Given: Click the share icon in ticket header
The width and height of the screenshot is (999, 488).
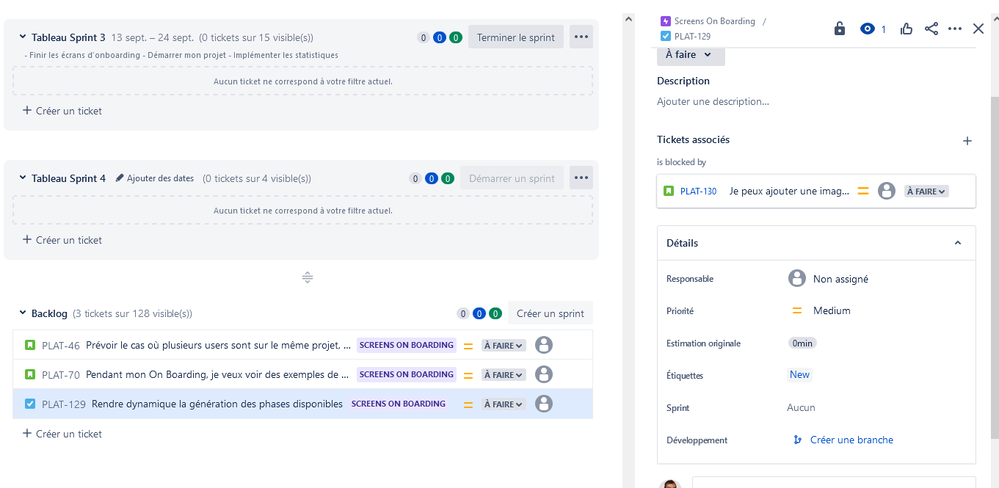Looking at the screenshot, I should (931, 29).
